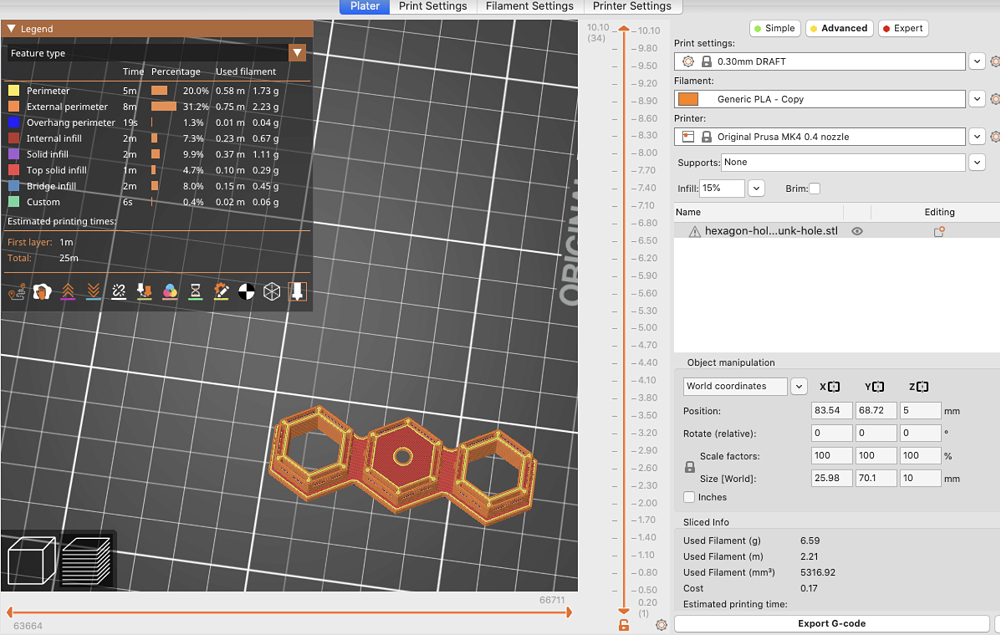This screenshot has height=635, width=1000.
Task: Switch to the Print Settings tab
Action: coord(433,6)
